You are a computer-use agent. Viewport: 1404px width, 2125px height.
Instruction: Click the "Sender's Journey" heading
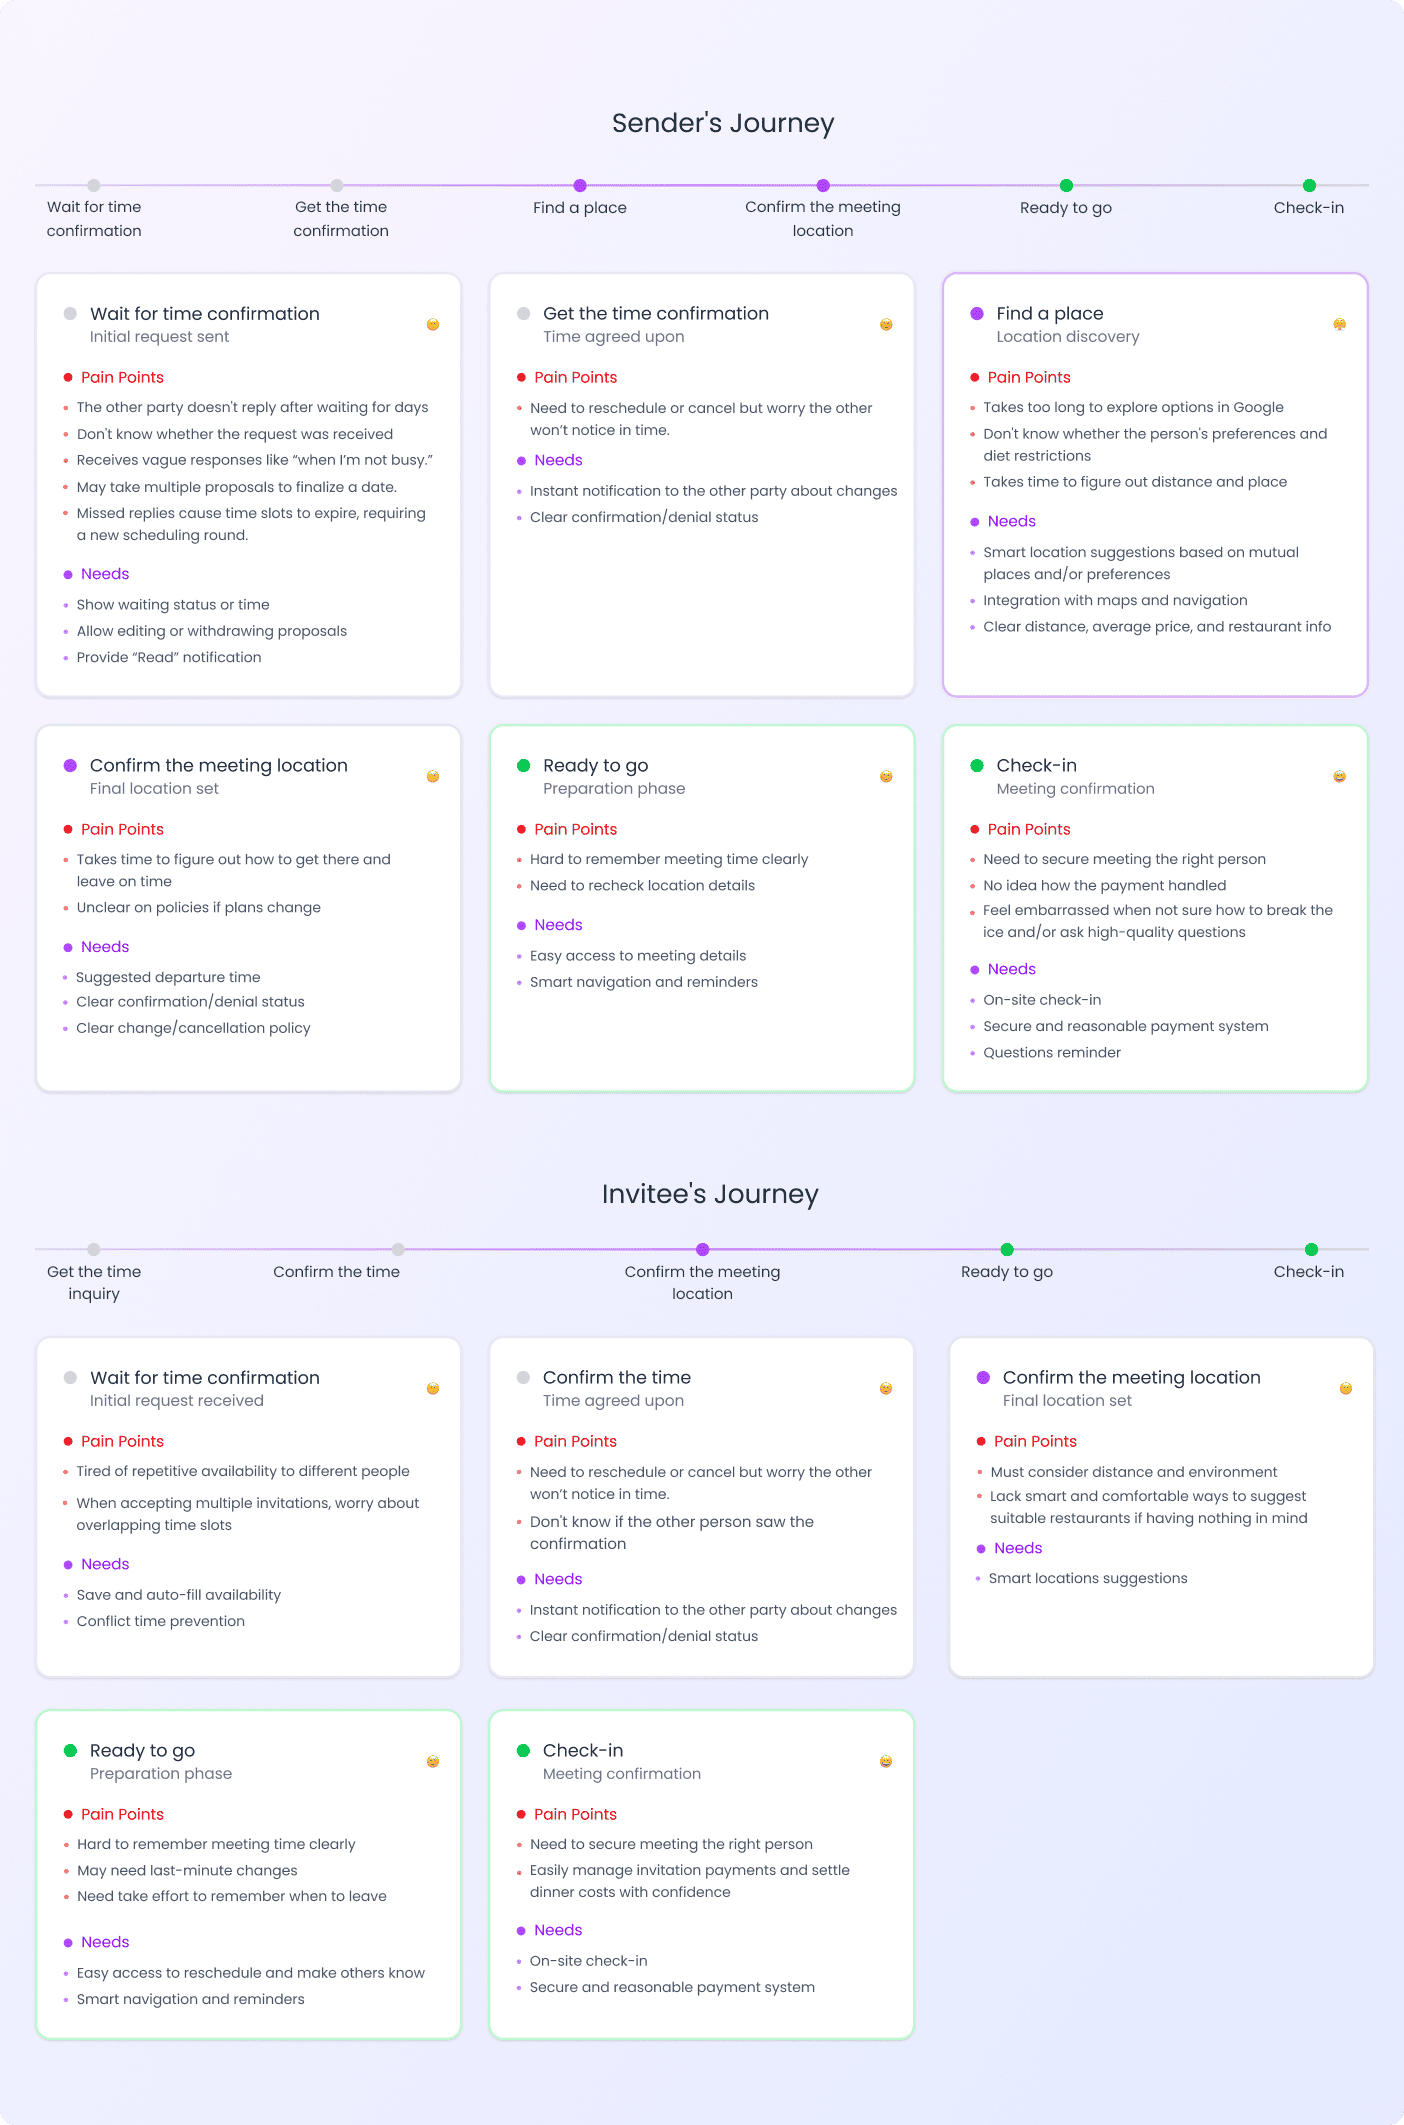point(723,123)
